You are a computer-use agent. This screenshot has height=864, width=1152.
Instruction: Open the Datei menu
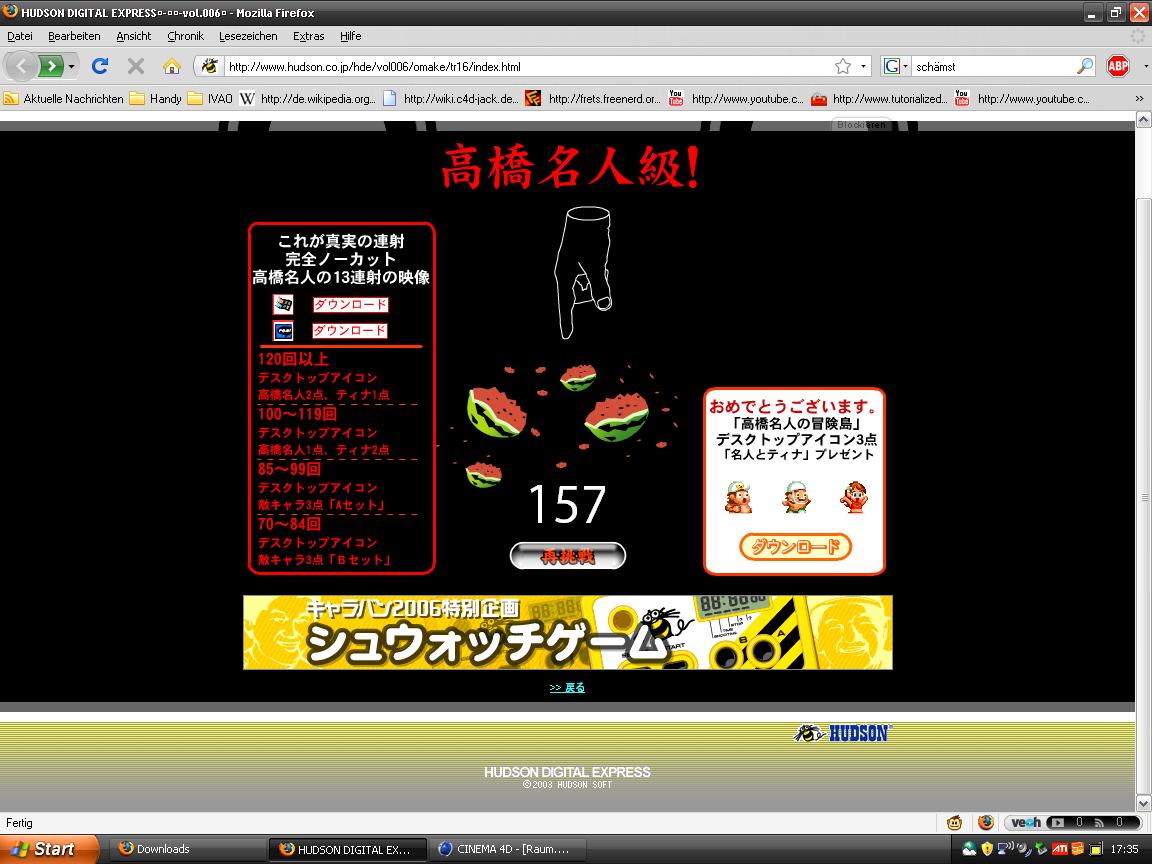point(20,36)
